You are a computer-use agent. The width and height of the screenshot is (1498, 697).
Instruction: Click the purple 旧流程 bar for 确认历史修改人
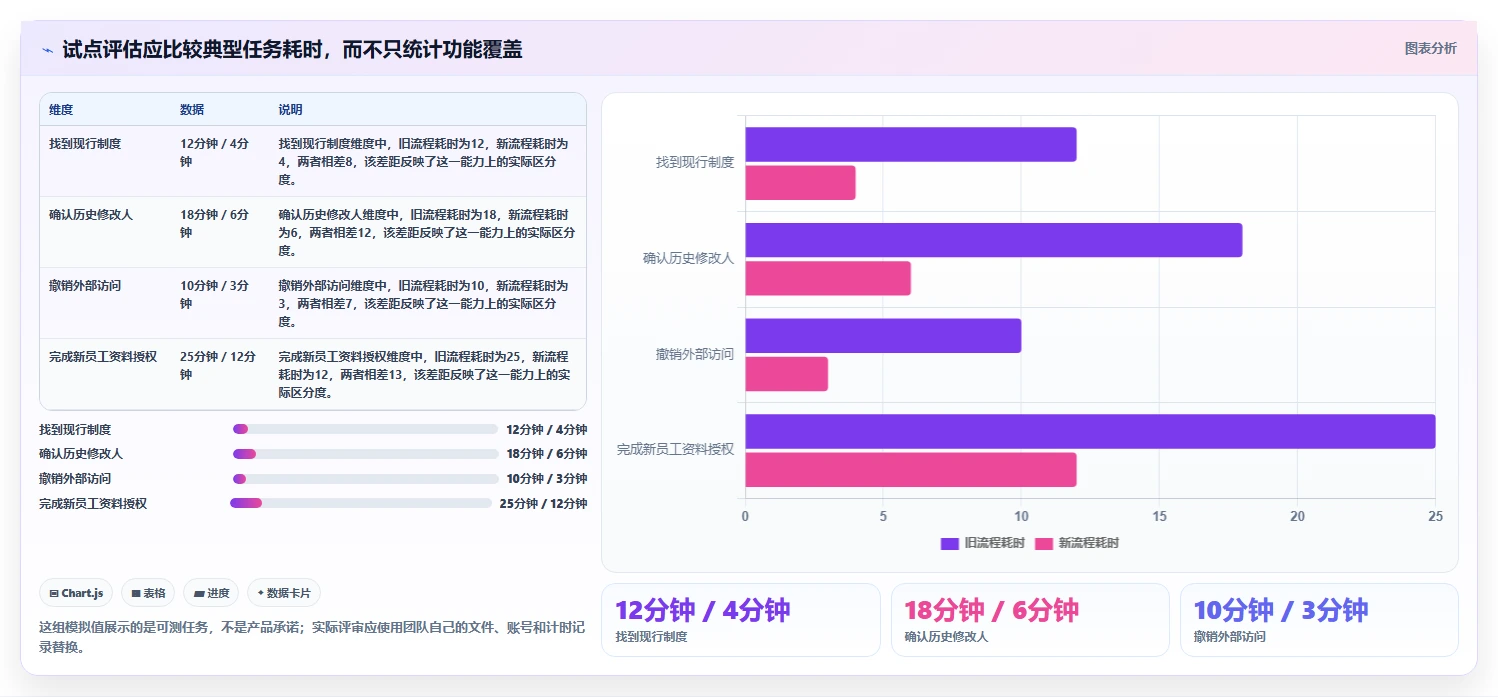(993, 240)
